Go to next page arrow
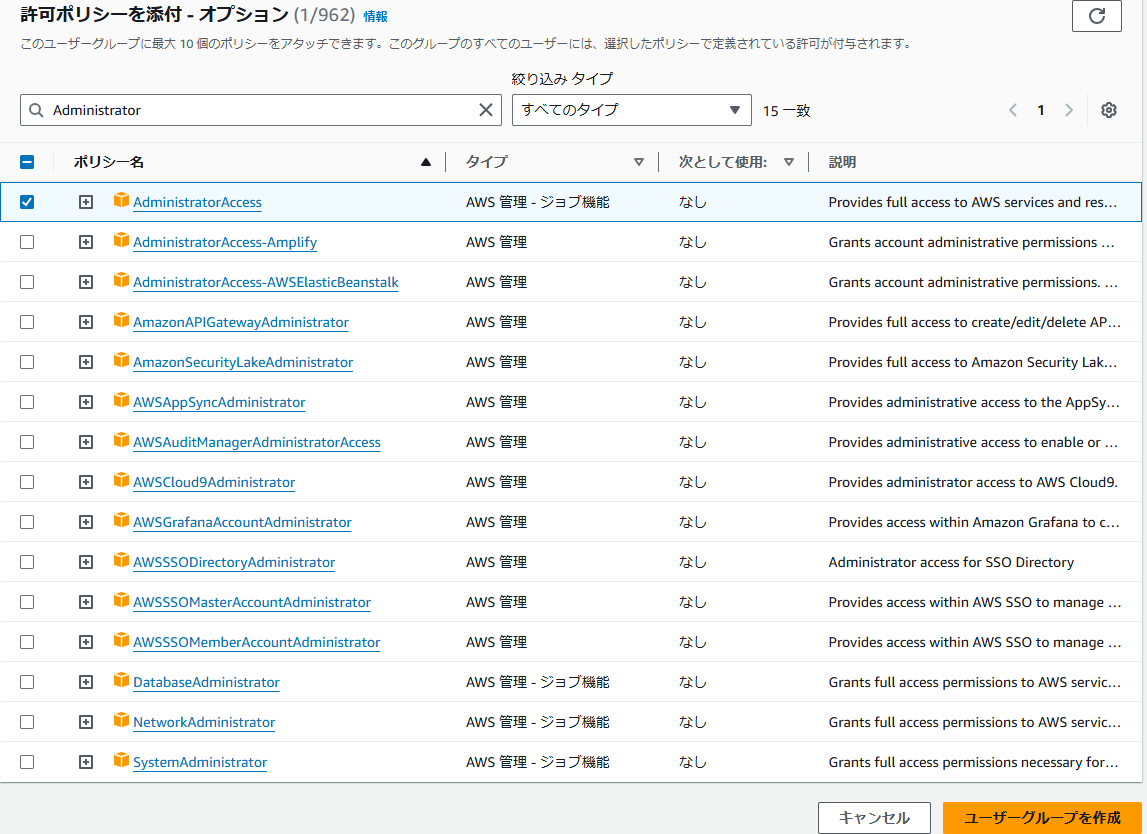This screenshot has width=1147, height=834. click(1069, 110)
